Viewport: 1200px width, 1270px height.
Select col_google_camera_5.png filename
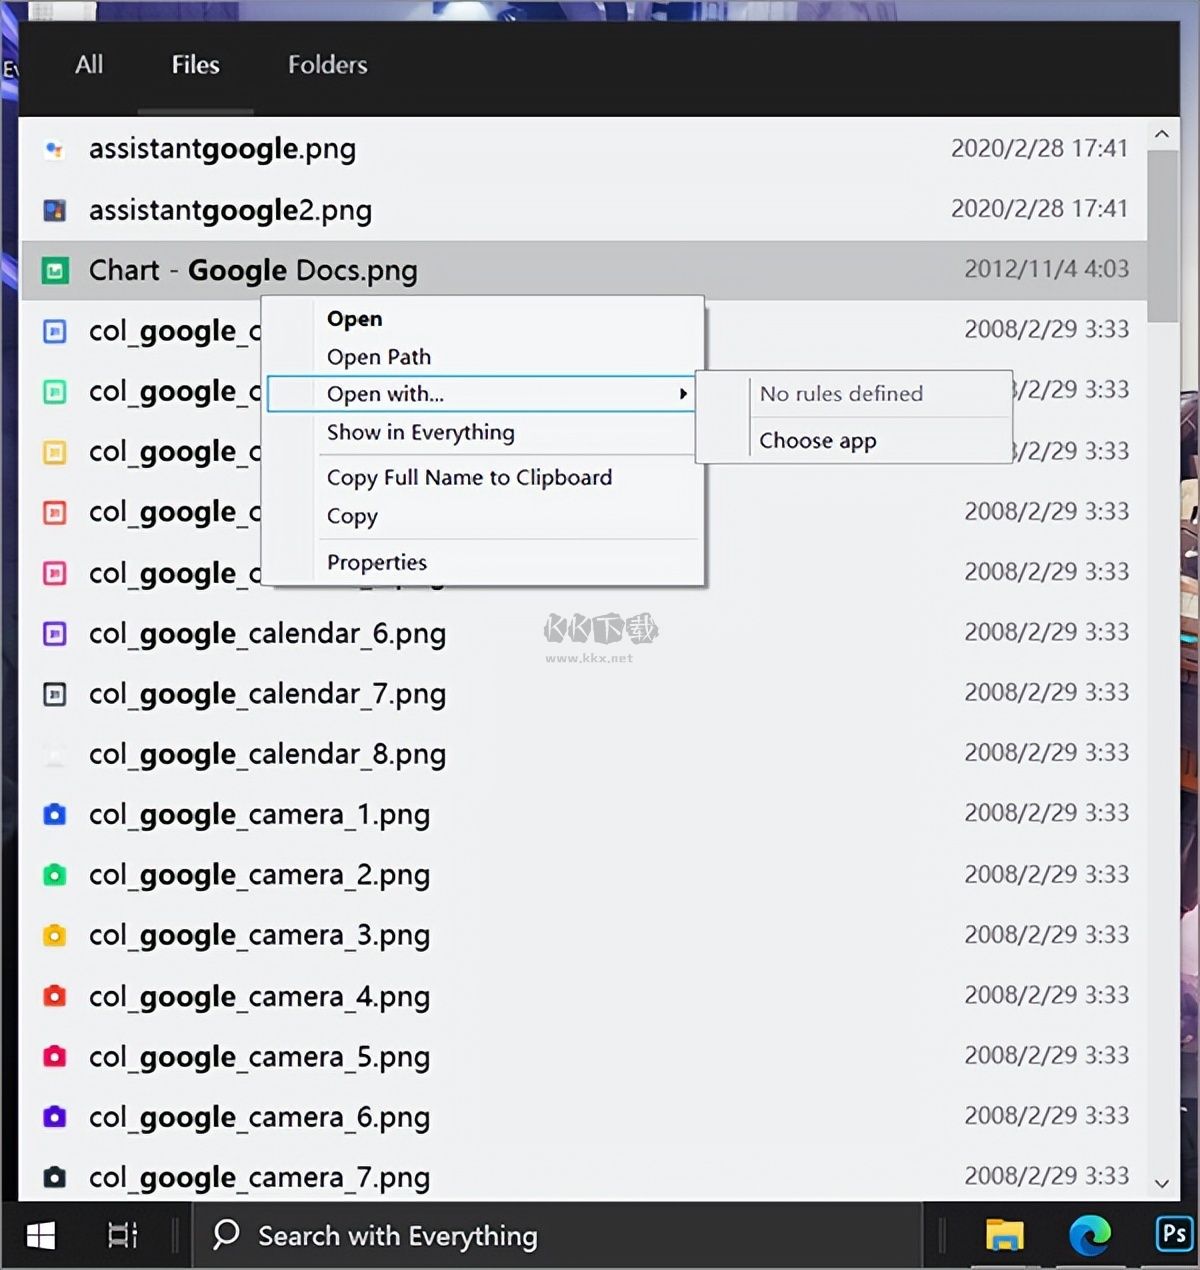(259, 1057)
